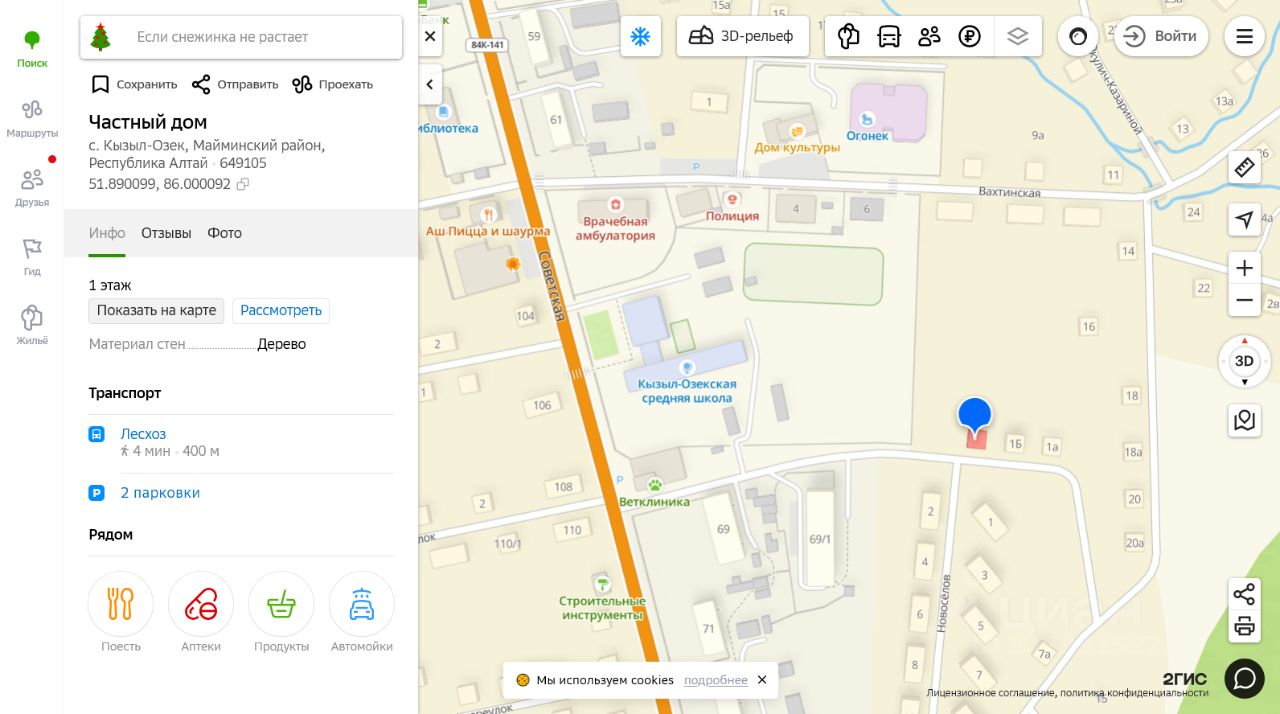Viewport: 1280px width, 714px height.
Task: Click the Войти login button
Action: pos(1161,37)
